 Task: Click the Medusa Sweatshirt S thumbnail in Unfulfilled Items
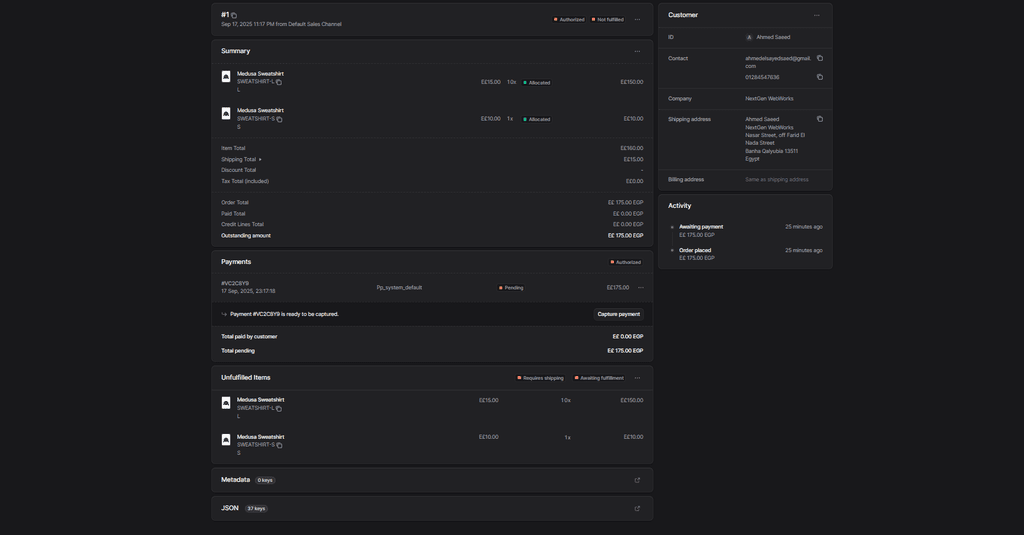226,440
